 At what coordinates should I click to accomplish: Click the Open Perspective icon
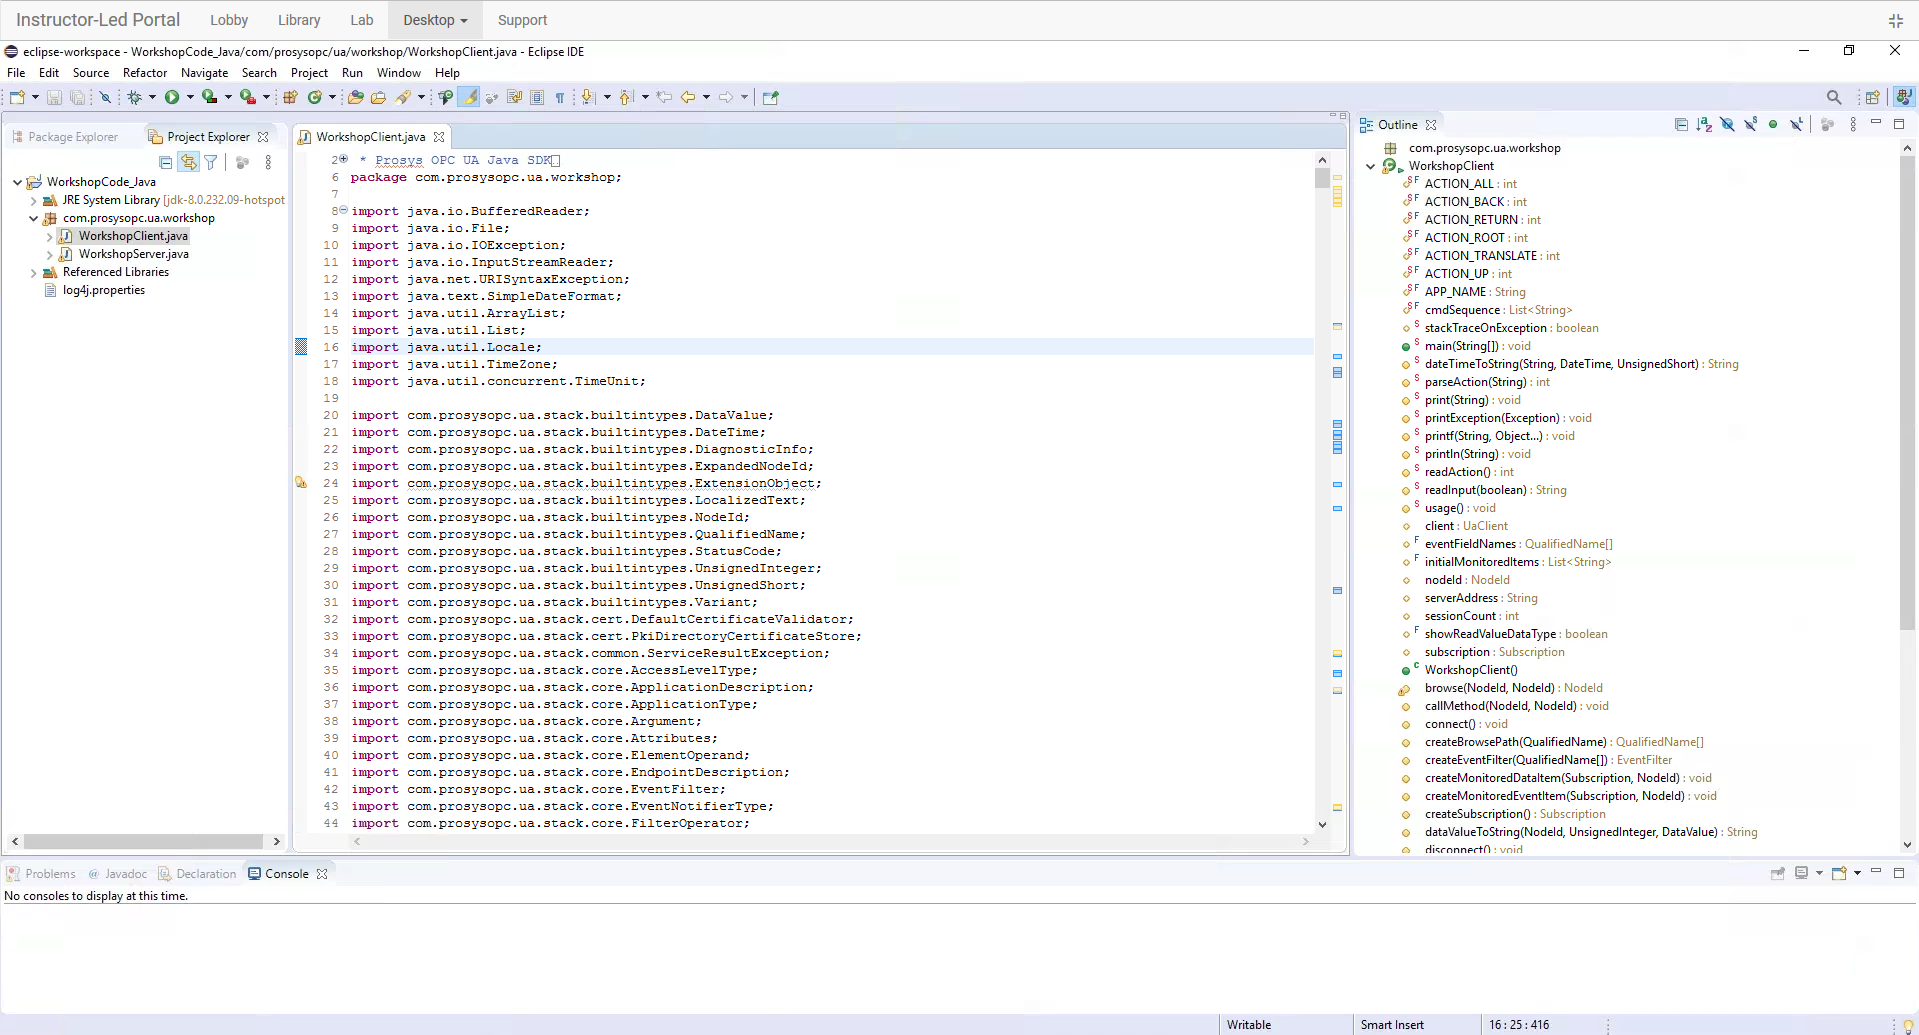[1873, 97]
